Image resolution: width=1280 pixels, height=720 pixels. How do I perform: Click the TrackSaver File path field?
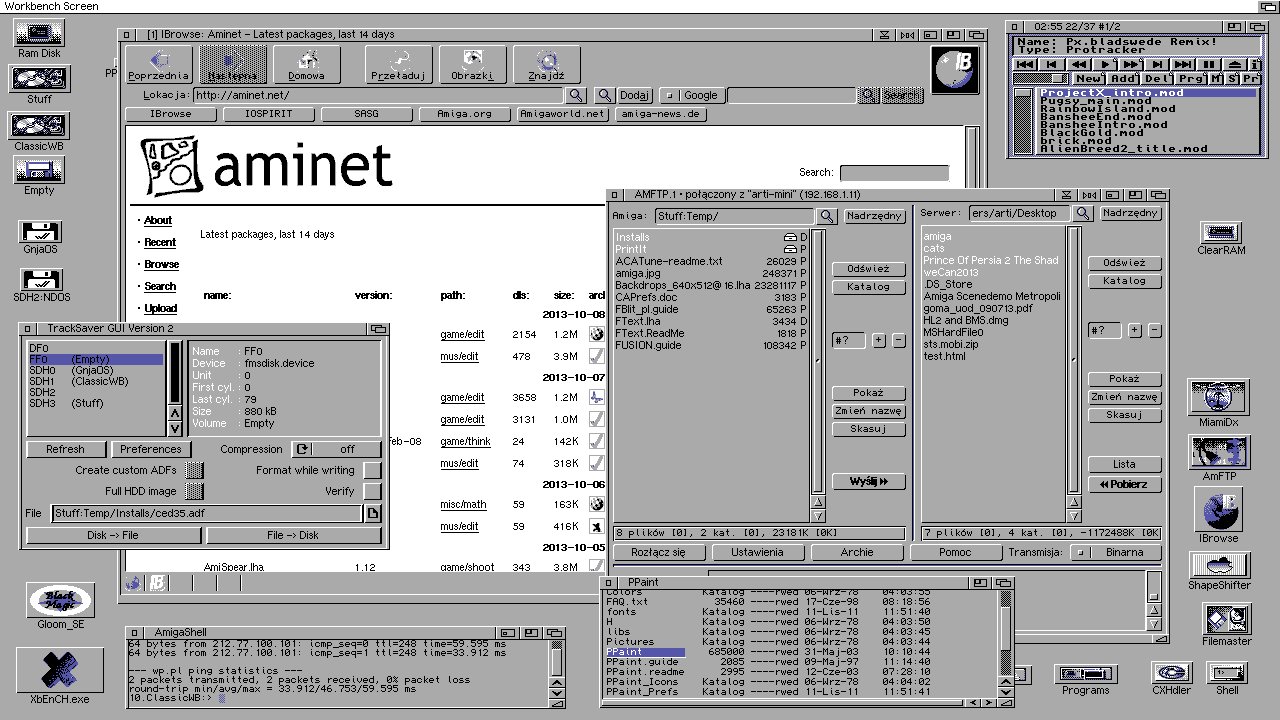[x=206, y=514]
